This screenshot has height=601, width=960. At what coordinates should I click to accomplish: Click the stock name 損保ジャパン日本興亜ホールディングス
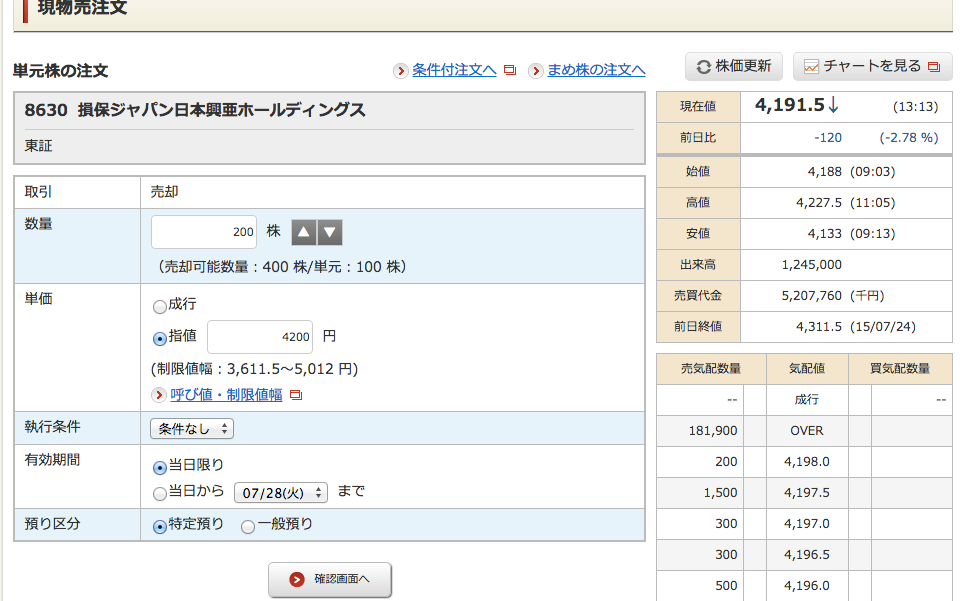(x=222, y=110)
